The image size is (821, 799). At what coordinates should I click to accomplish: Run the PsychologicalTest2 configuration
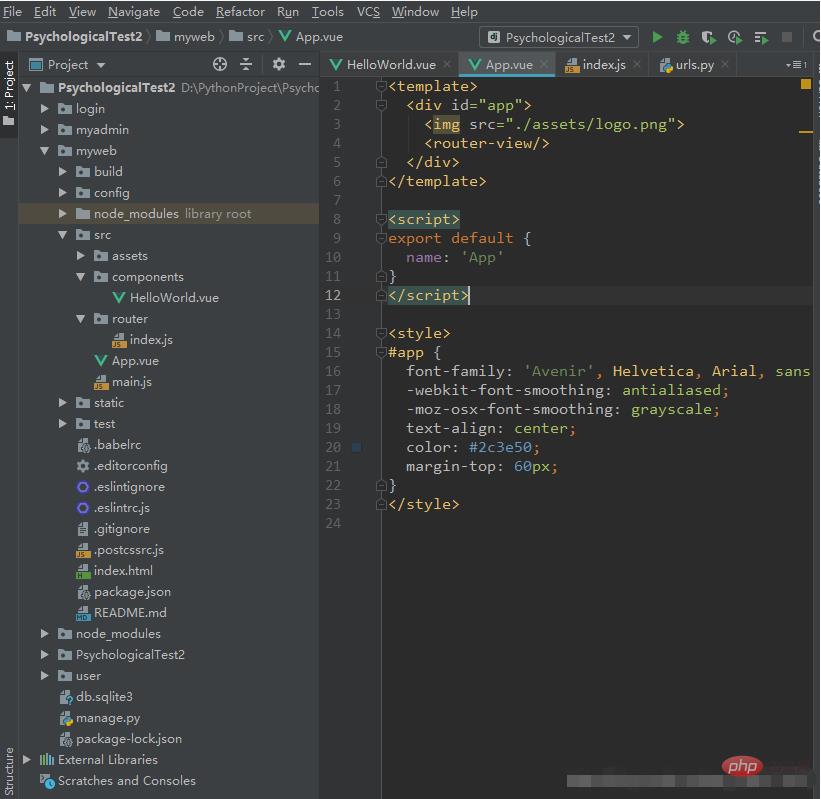657,37
